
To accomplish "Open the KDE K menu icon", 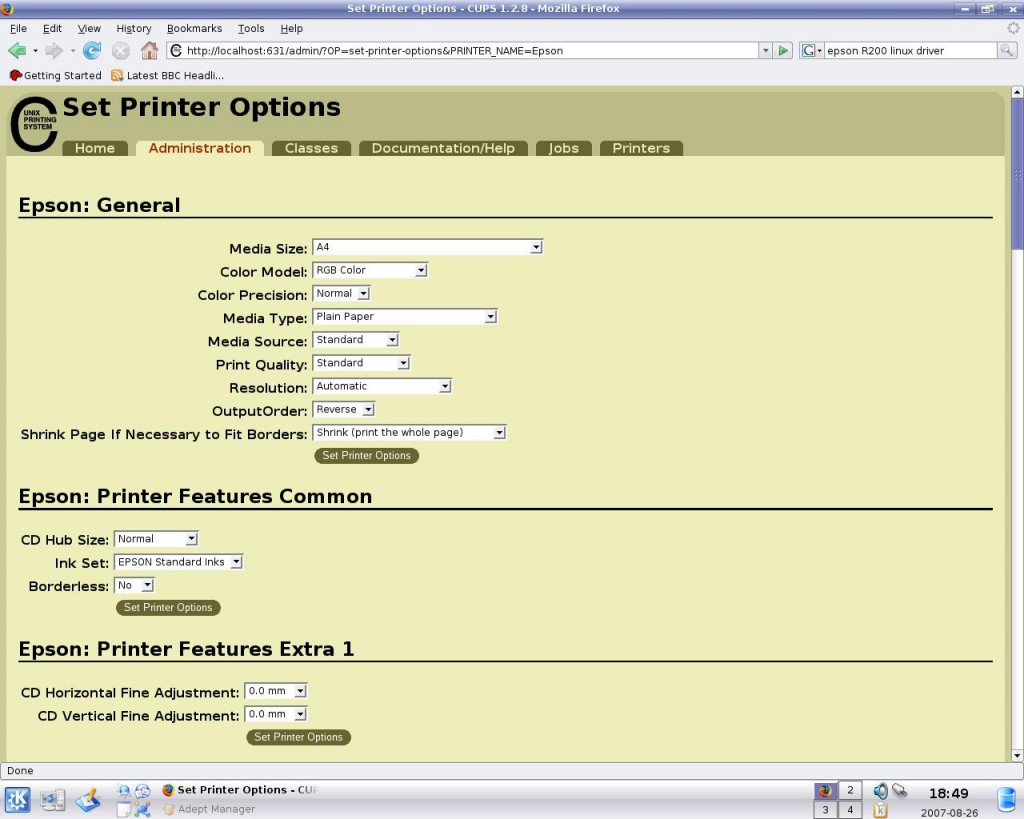I will pyautogui.click(x=18, y=799).
